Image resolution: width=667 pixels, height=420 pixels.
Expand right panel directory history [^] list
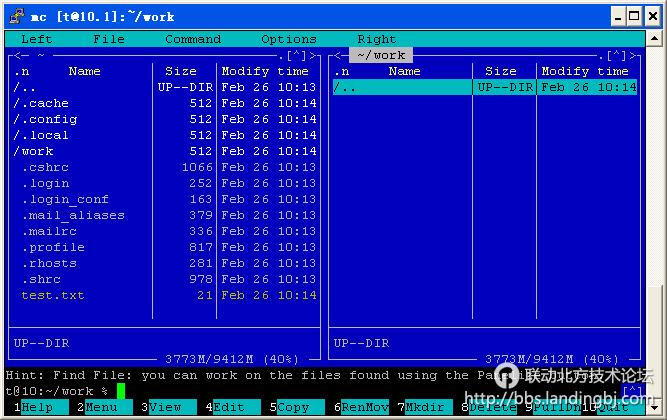tap(621, 56)
